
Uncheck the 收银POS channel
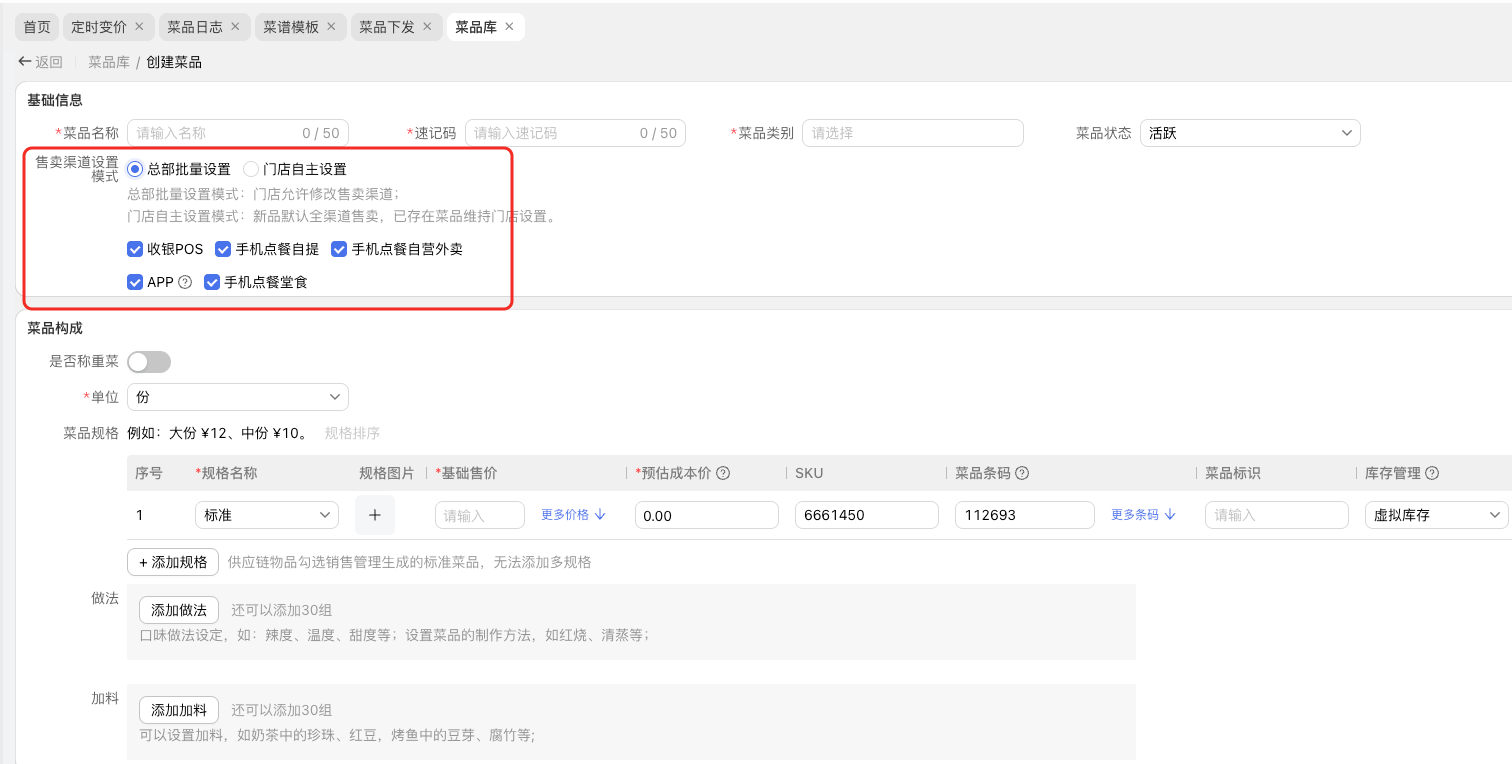(135, 249)
